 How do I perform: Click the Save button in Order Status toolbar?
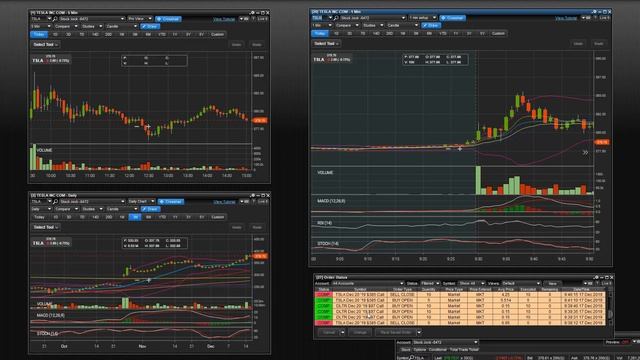pos(552,283)
